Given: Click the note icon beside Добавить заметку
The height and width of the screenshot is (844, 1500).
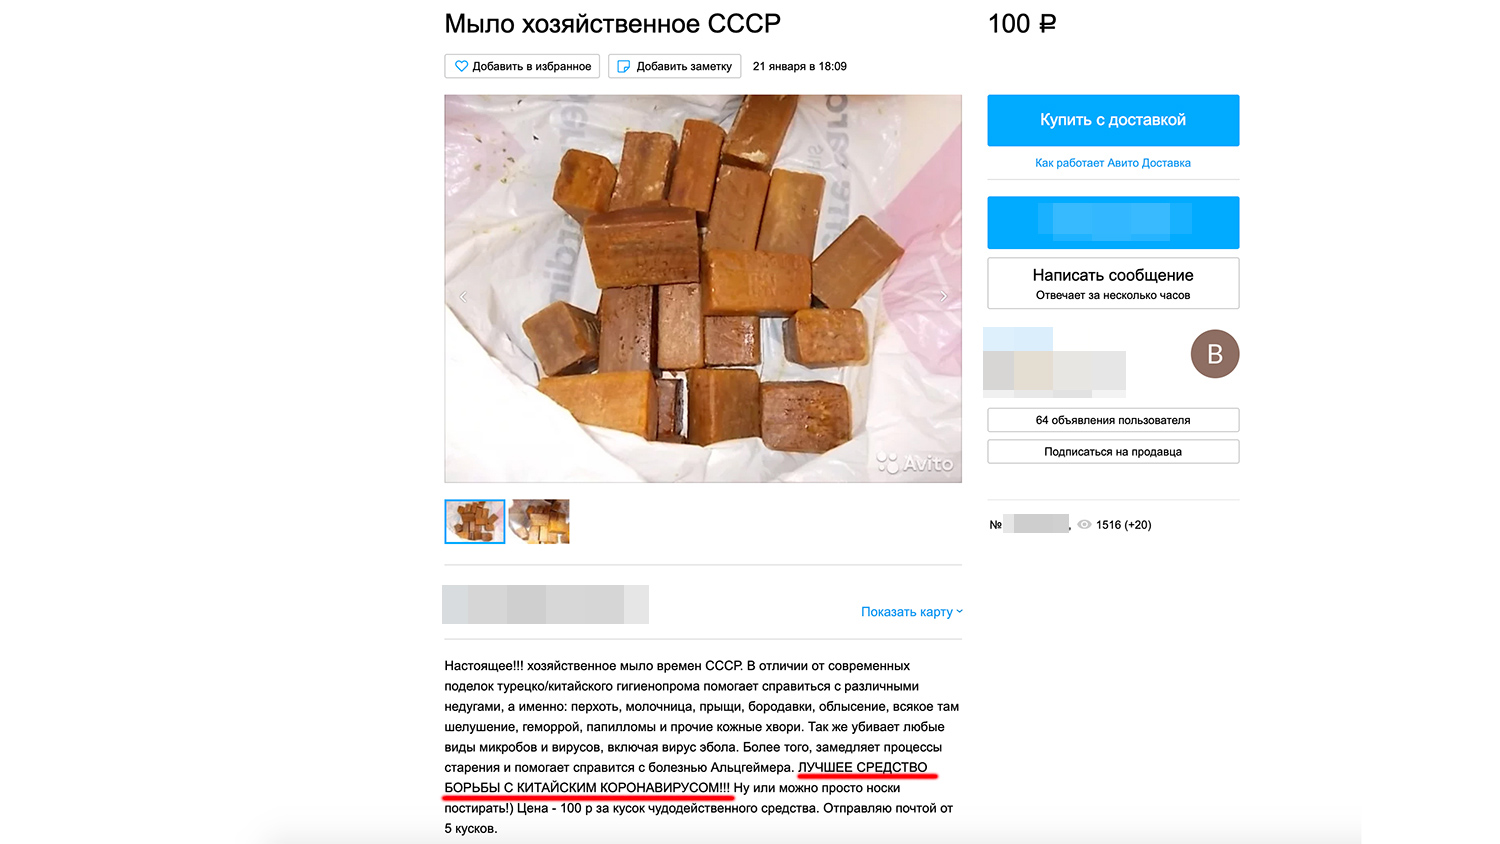Looking at the screenshot, I should (624, 66).
